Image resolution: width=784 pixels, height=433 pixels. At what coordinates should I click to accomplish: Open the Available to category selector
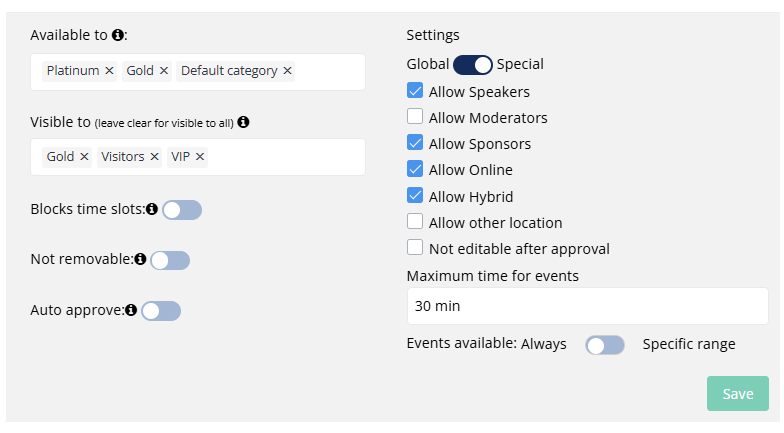tap(328, 72)
